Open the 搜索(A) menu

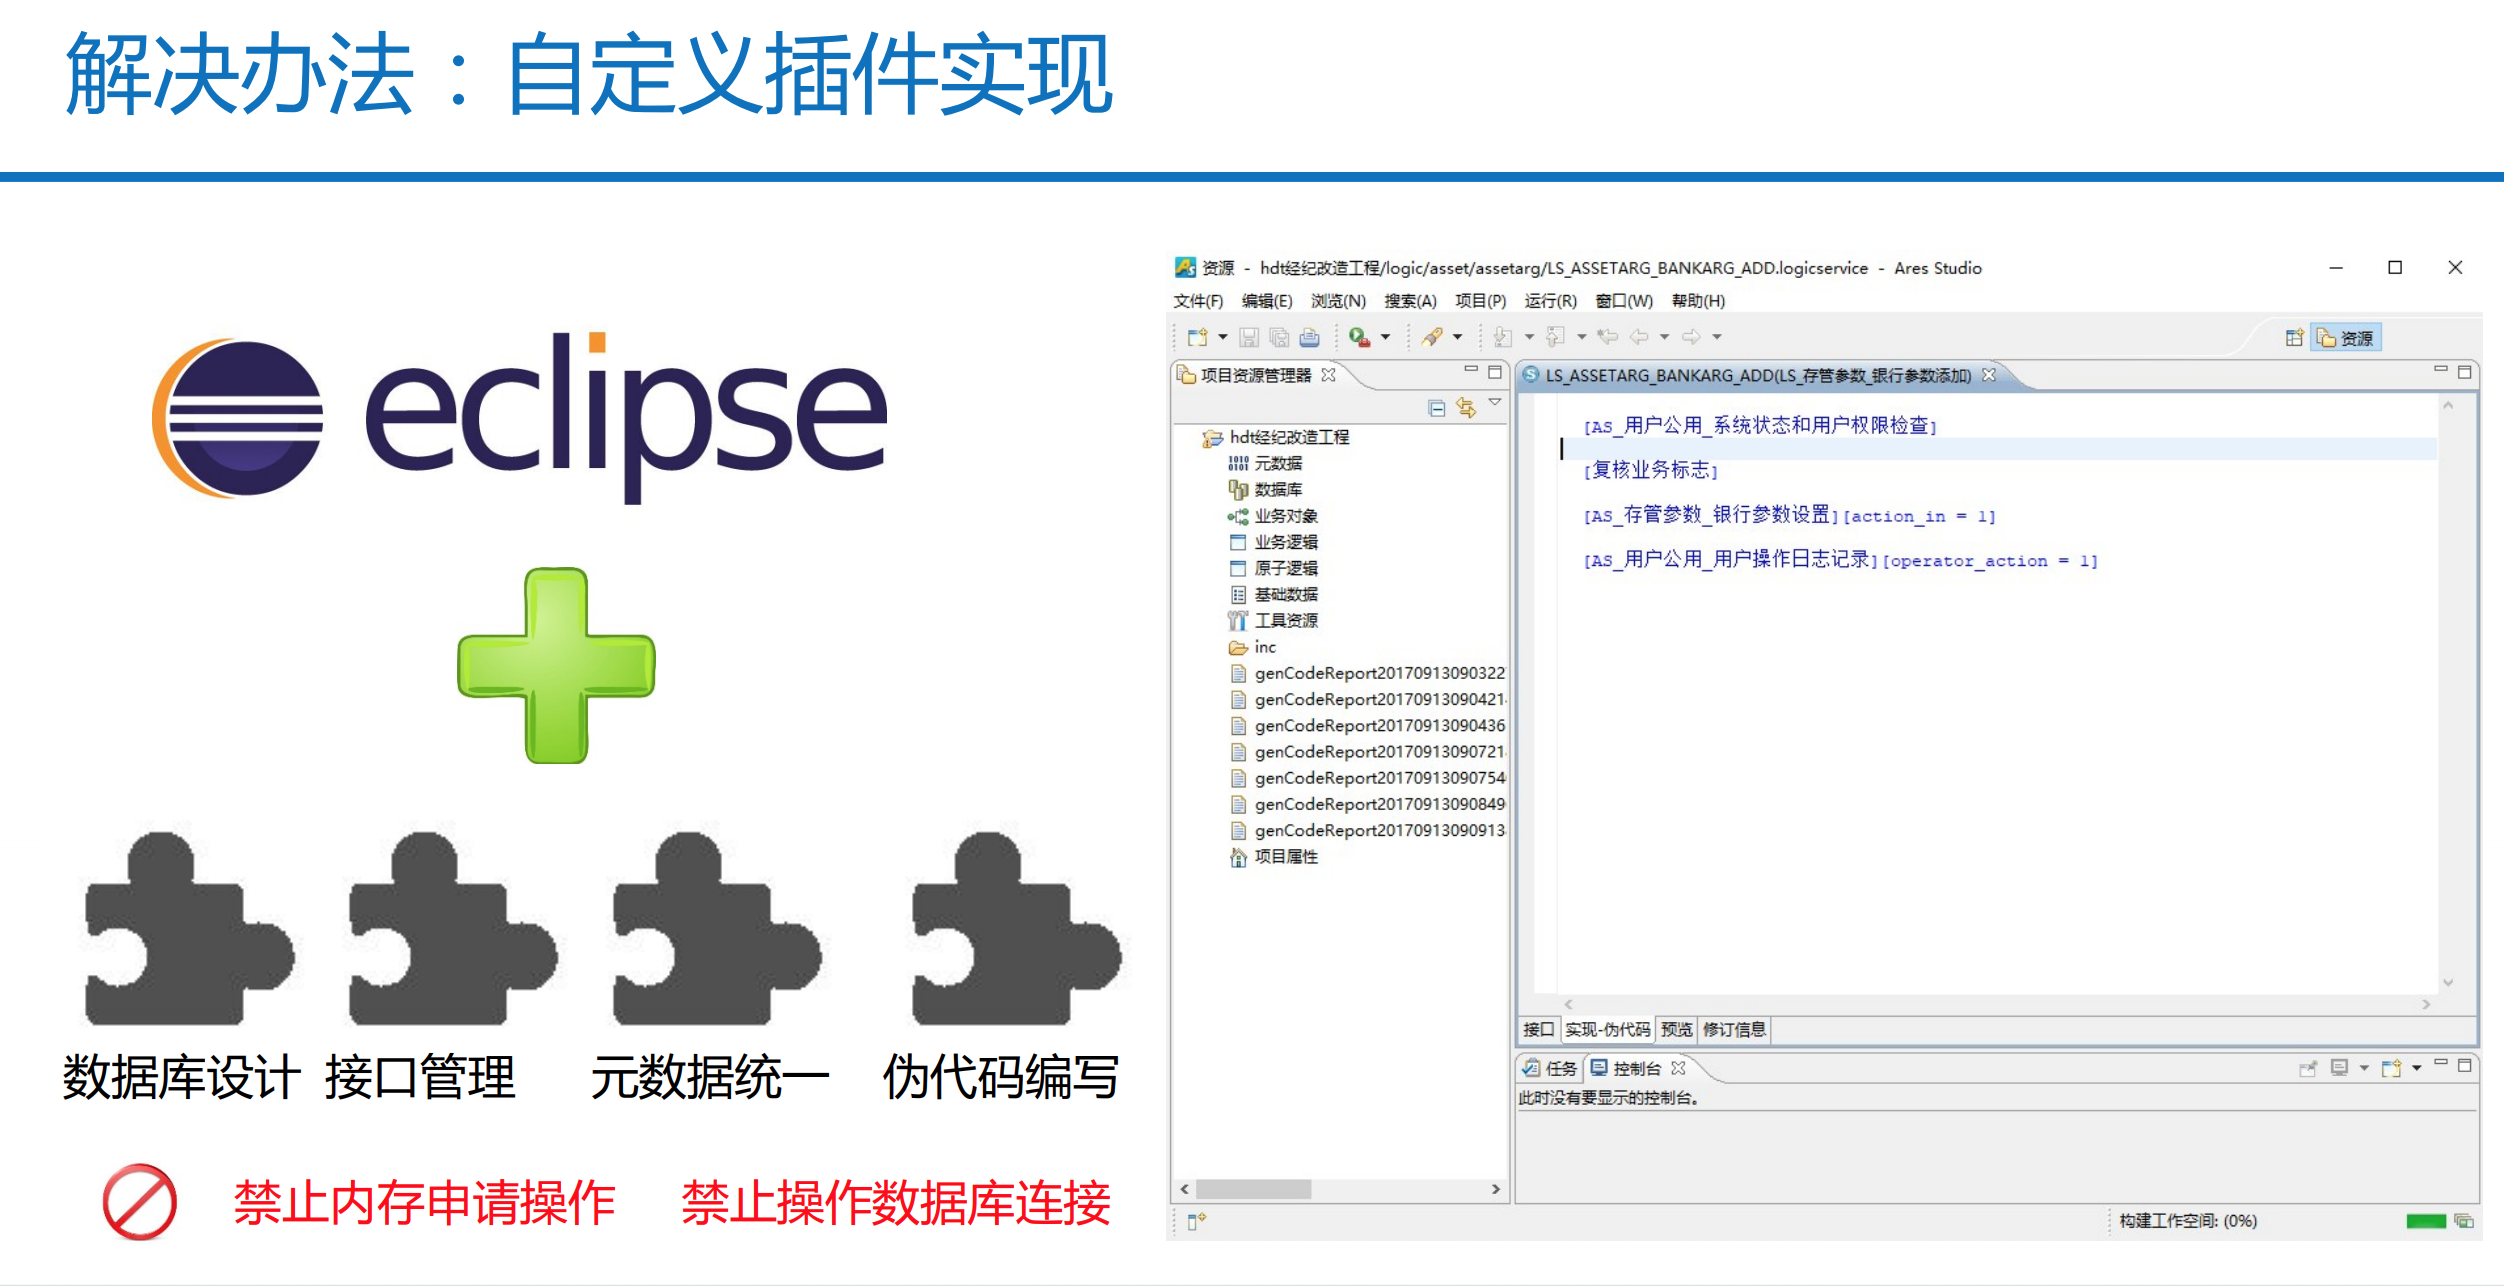point(1410,301)
